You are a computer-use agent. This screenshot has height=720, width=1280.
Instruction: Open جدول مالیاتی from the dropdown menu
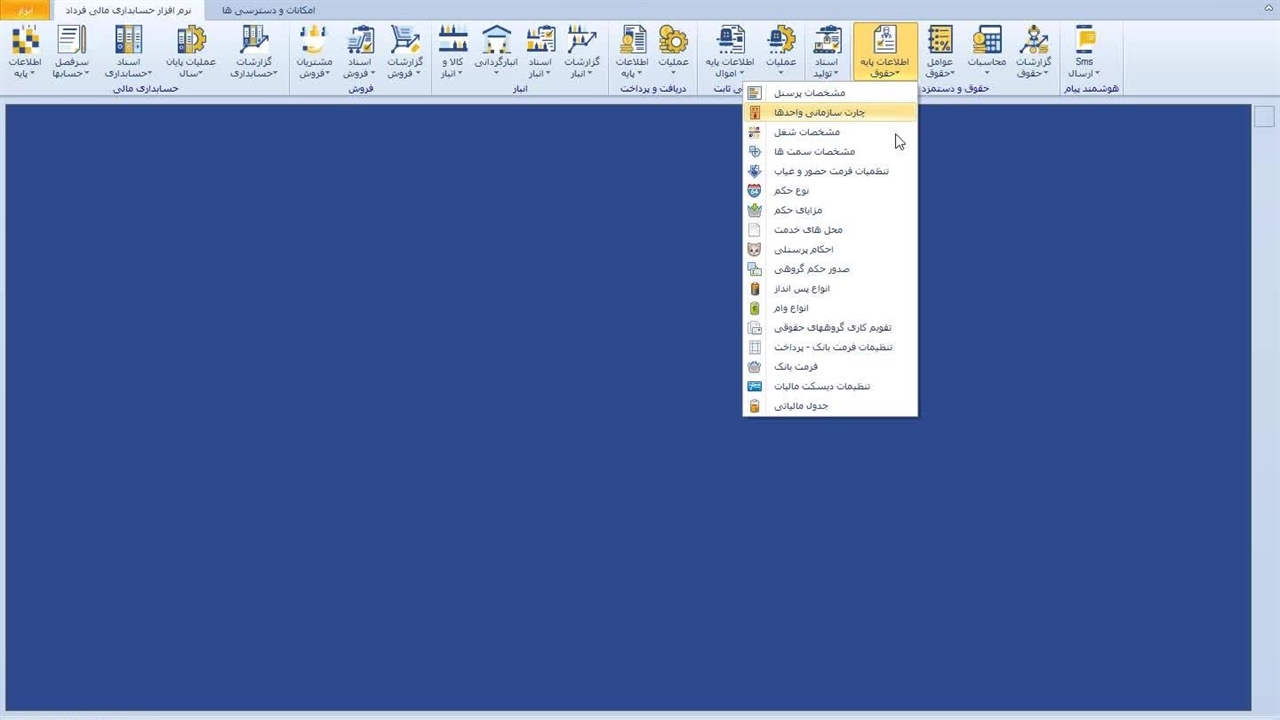[801, 406]
